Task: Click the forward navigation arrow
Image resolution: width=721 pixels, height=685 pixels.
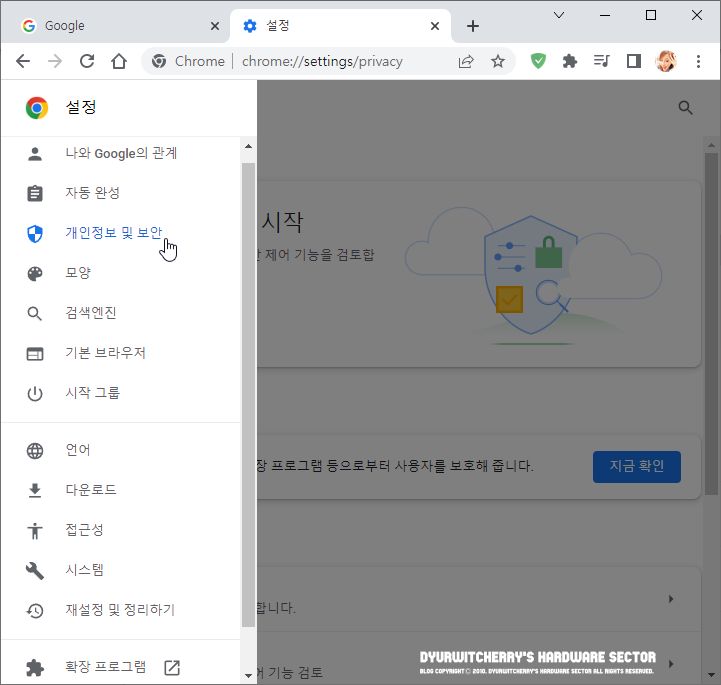Action: 55,61
